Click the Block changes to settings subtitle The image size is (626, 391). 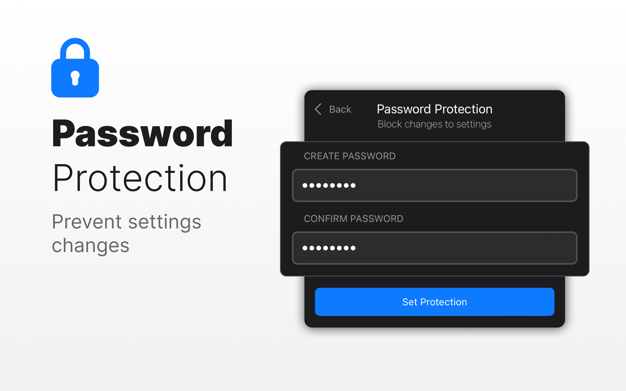point(434,124)
